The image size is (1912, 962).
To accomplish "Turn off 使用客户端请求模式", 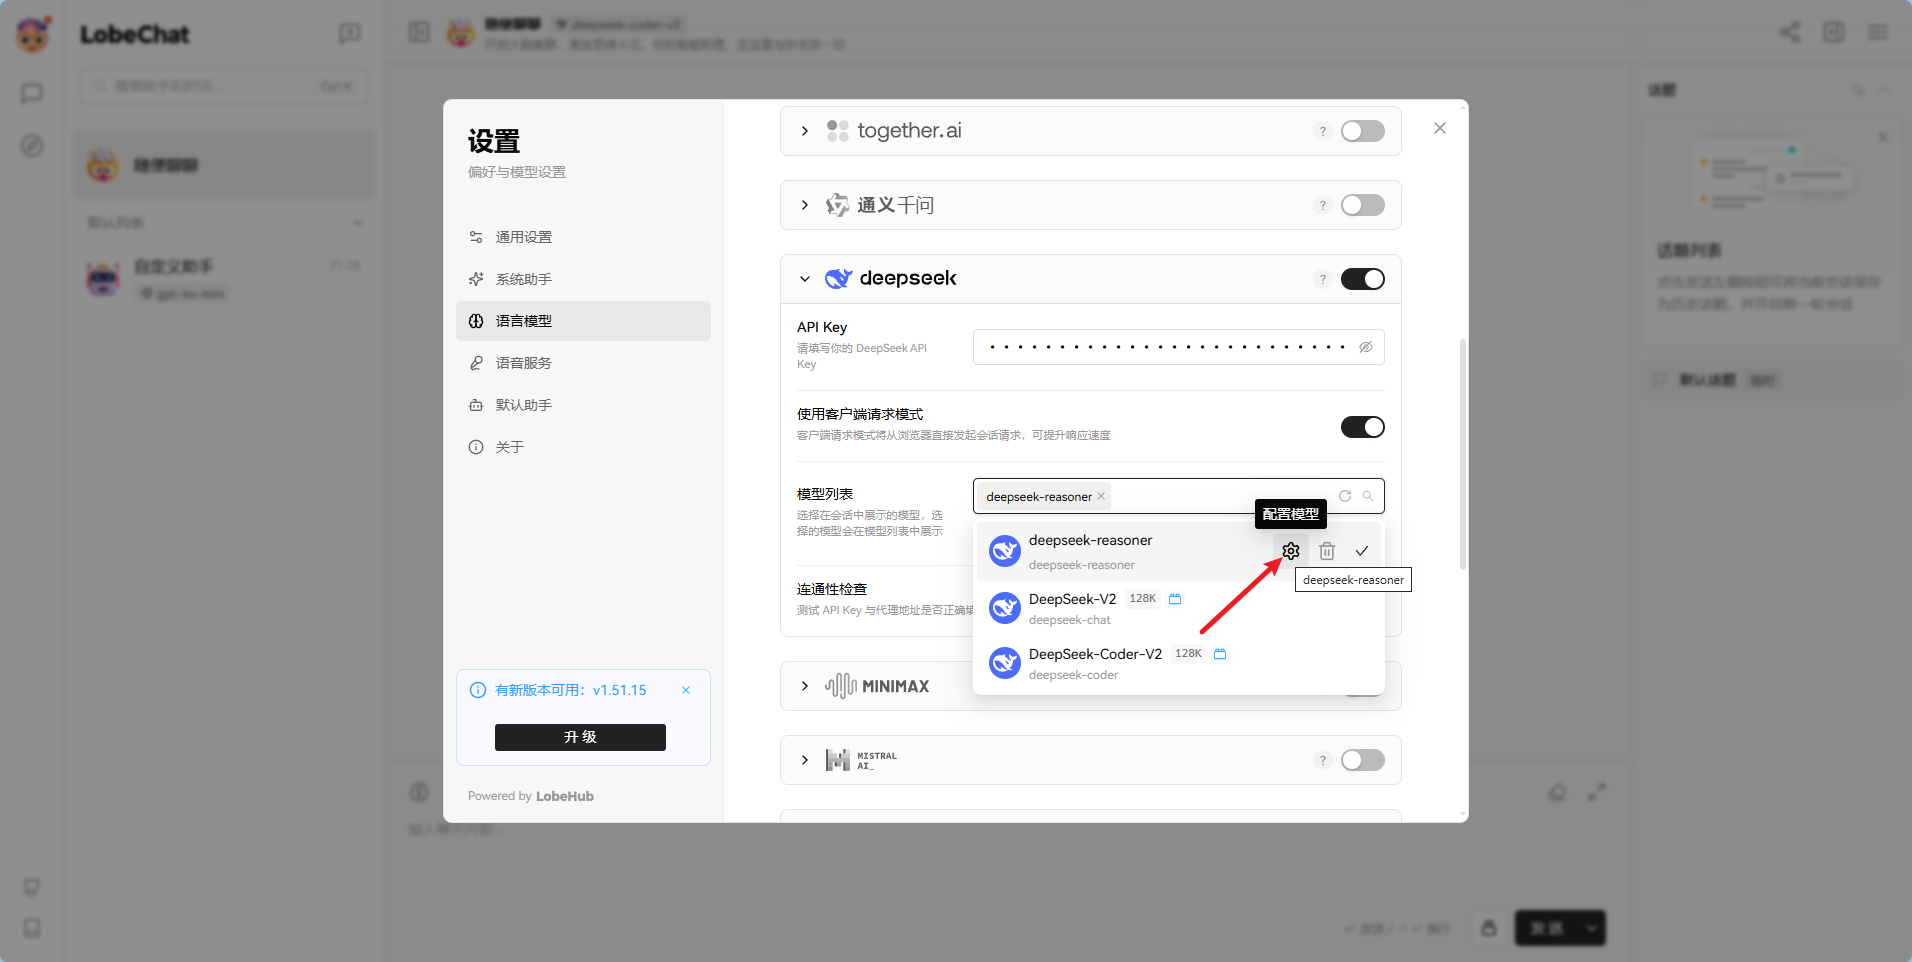I will [x=1362, y=427].
